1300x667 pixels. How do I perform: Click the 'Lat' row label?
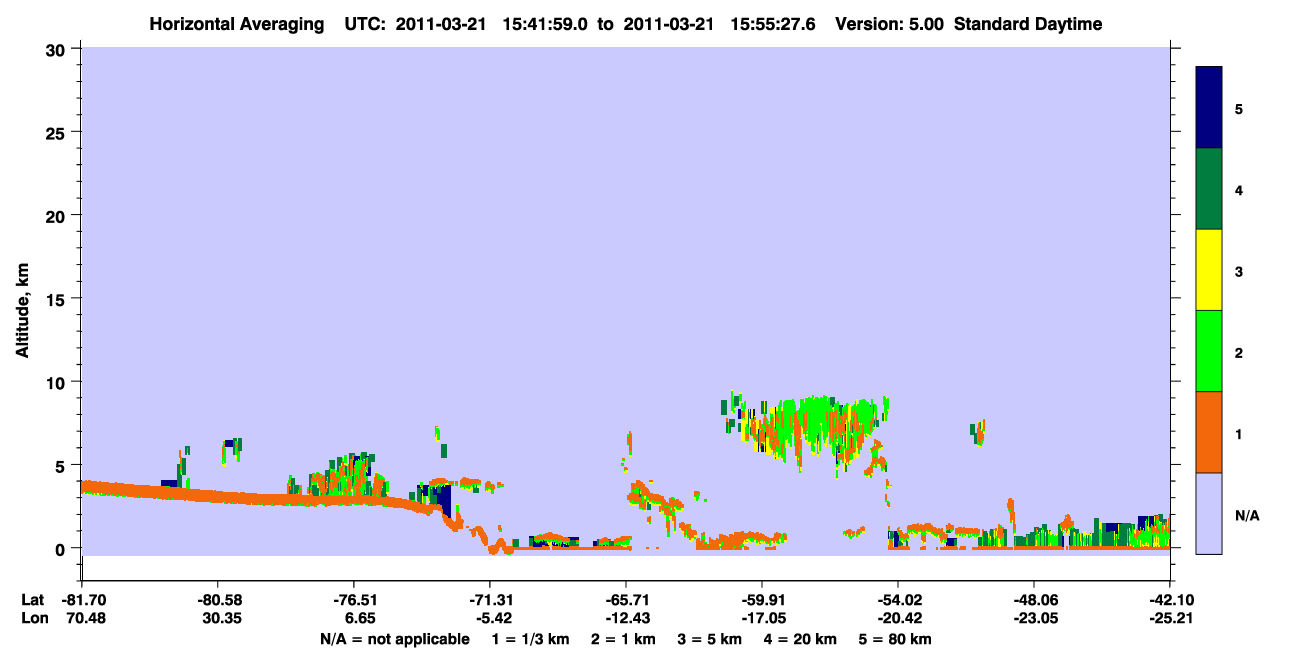(33, 600)
